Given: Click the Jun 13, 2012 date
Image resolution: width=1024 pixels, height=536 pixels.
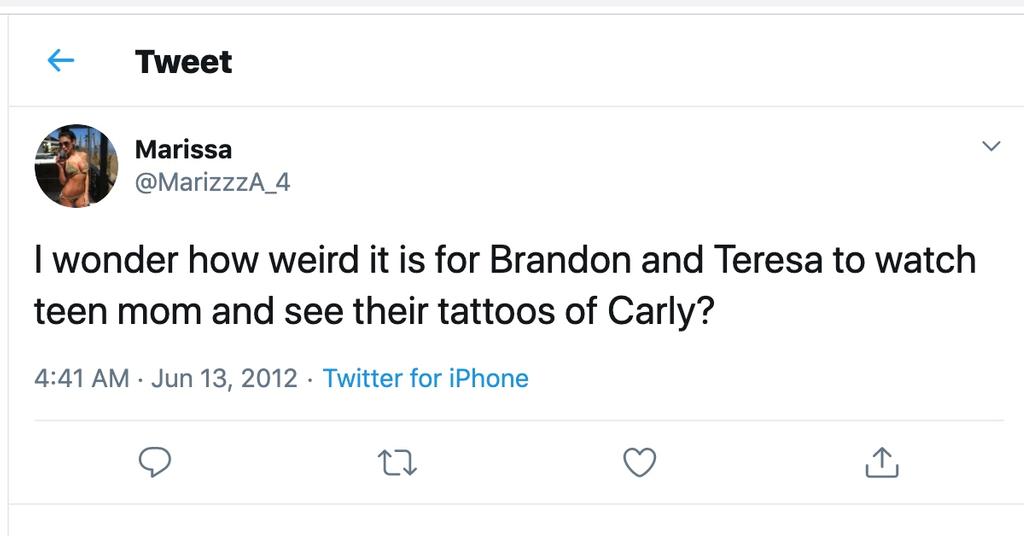Looking at the screenshot, I should pos(224,378).
